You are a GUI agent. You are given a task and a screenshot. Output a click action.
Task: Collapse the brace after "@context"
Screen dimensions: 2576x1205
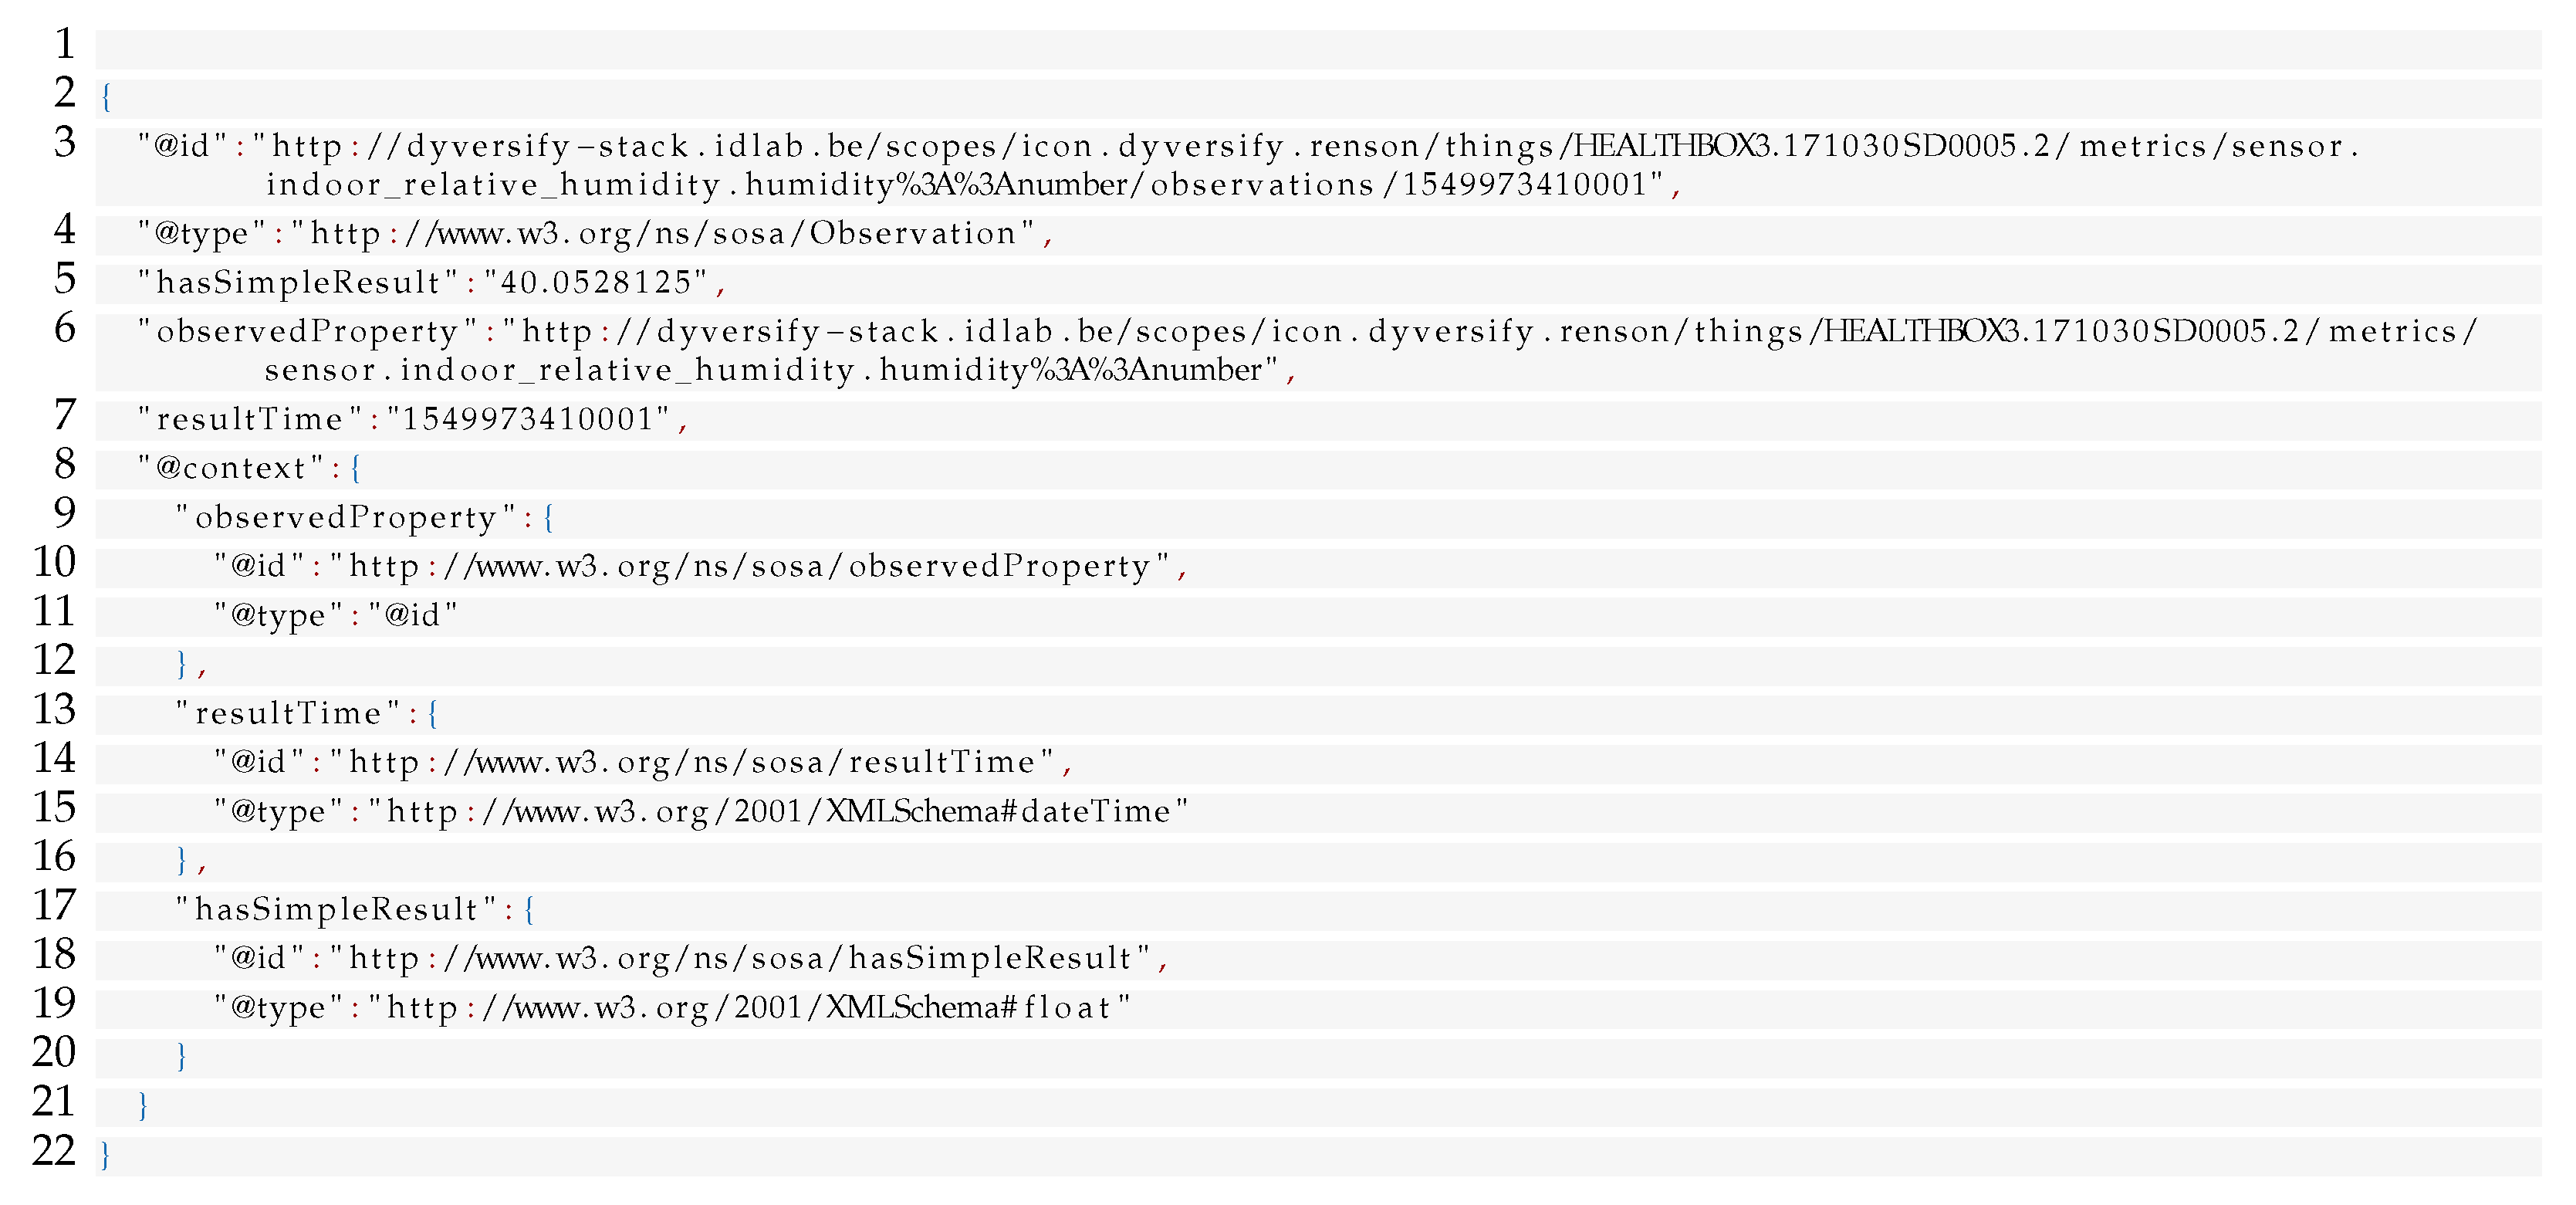coord(355,468)
